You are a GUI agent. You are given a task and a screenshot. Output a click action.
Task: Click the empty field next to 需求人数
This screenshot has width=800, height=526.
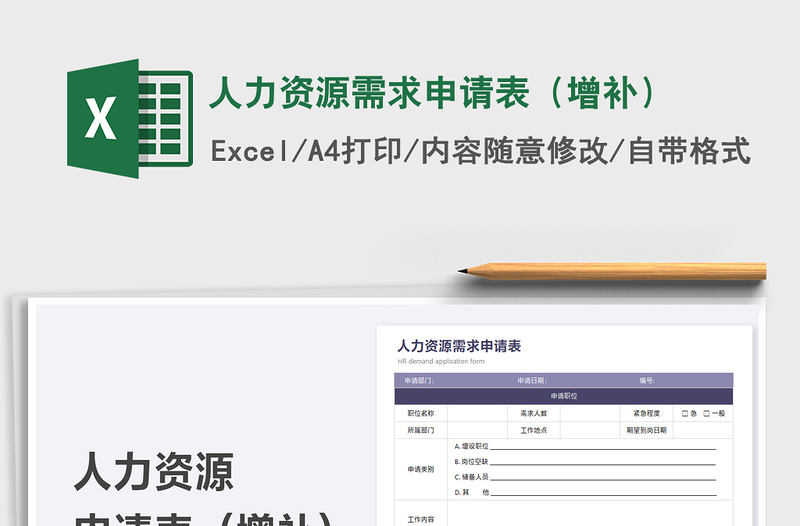click(590, 413)
